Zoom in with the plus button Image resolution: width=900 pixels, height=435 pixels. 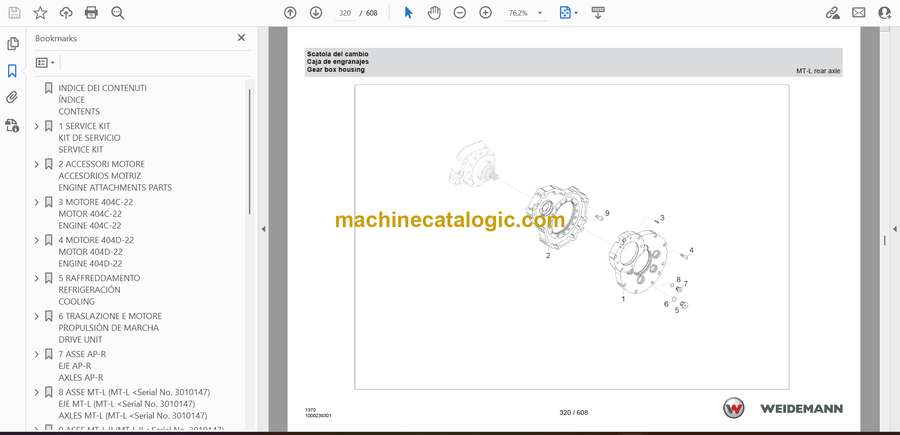coord(486,13)
